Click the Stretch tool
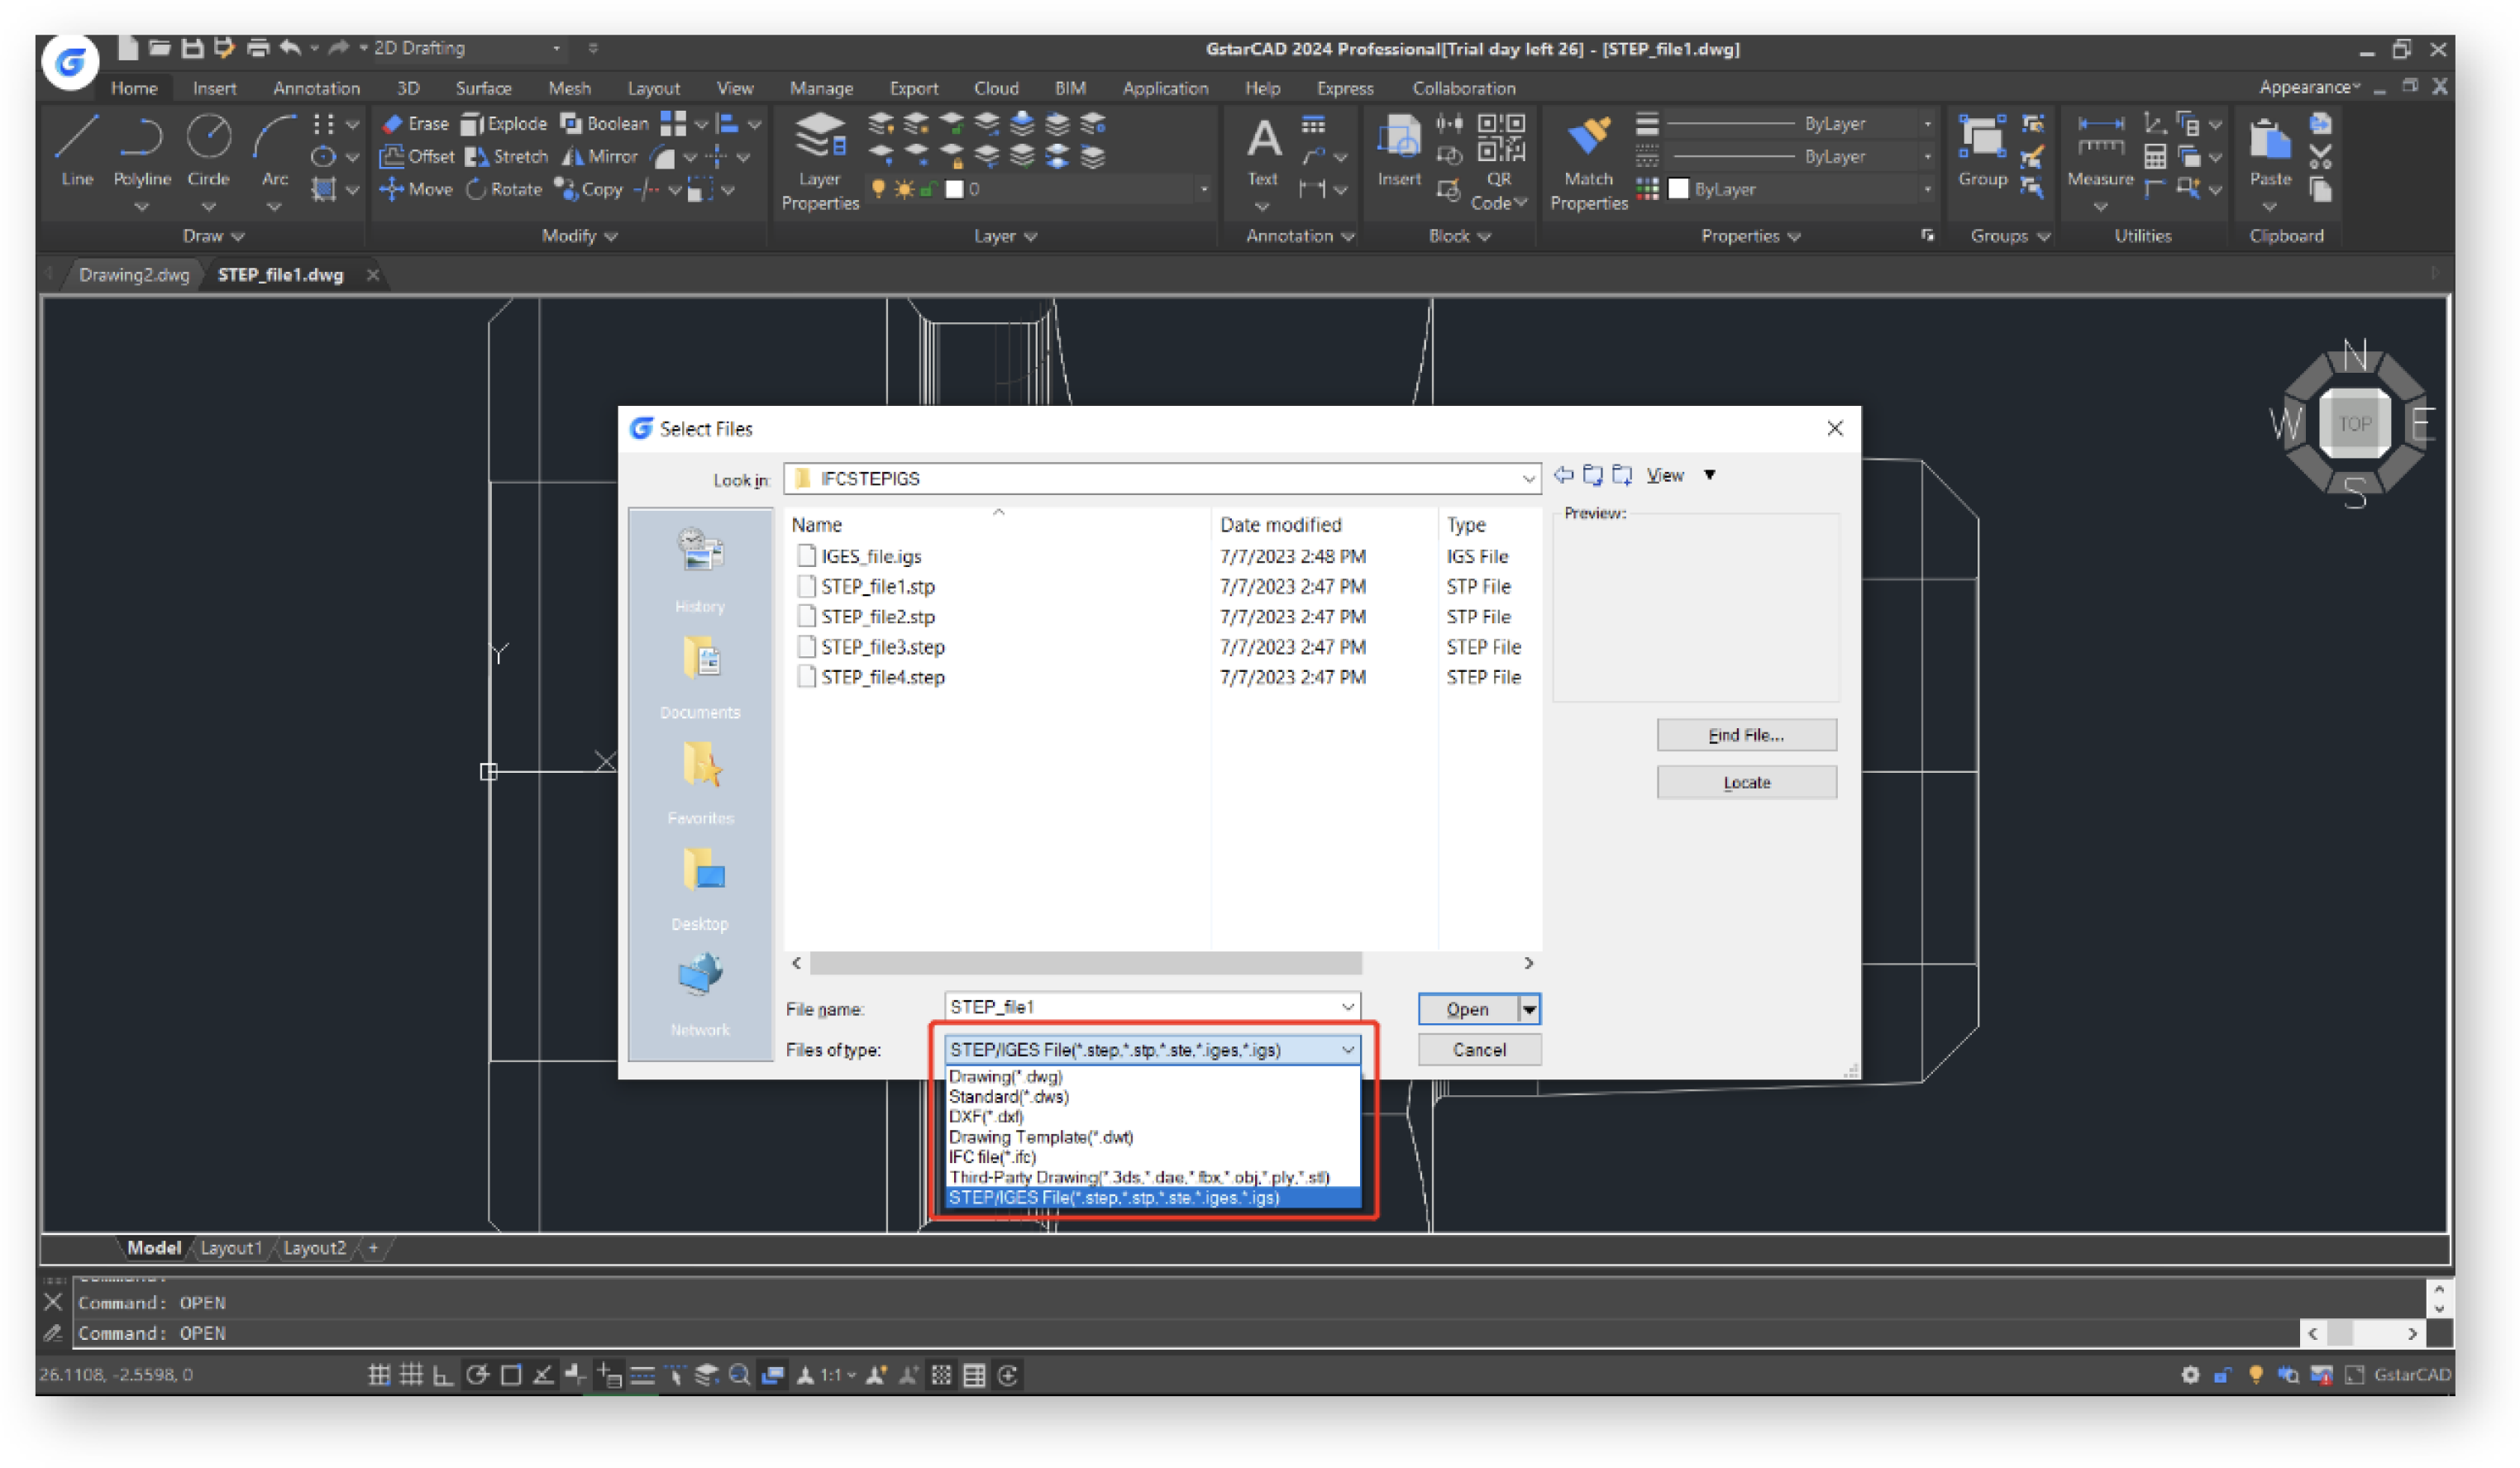Viewport: 2520px width, 1468px height. coord(506,156)
